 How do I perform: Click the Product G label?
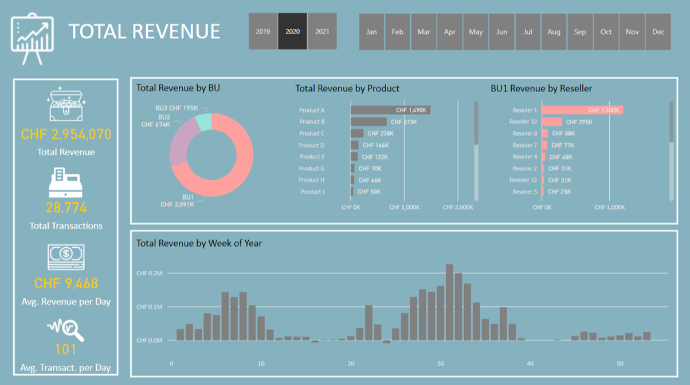[x=312, y=169]
